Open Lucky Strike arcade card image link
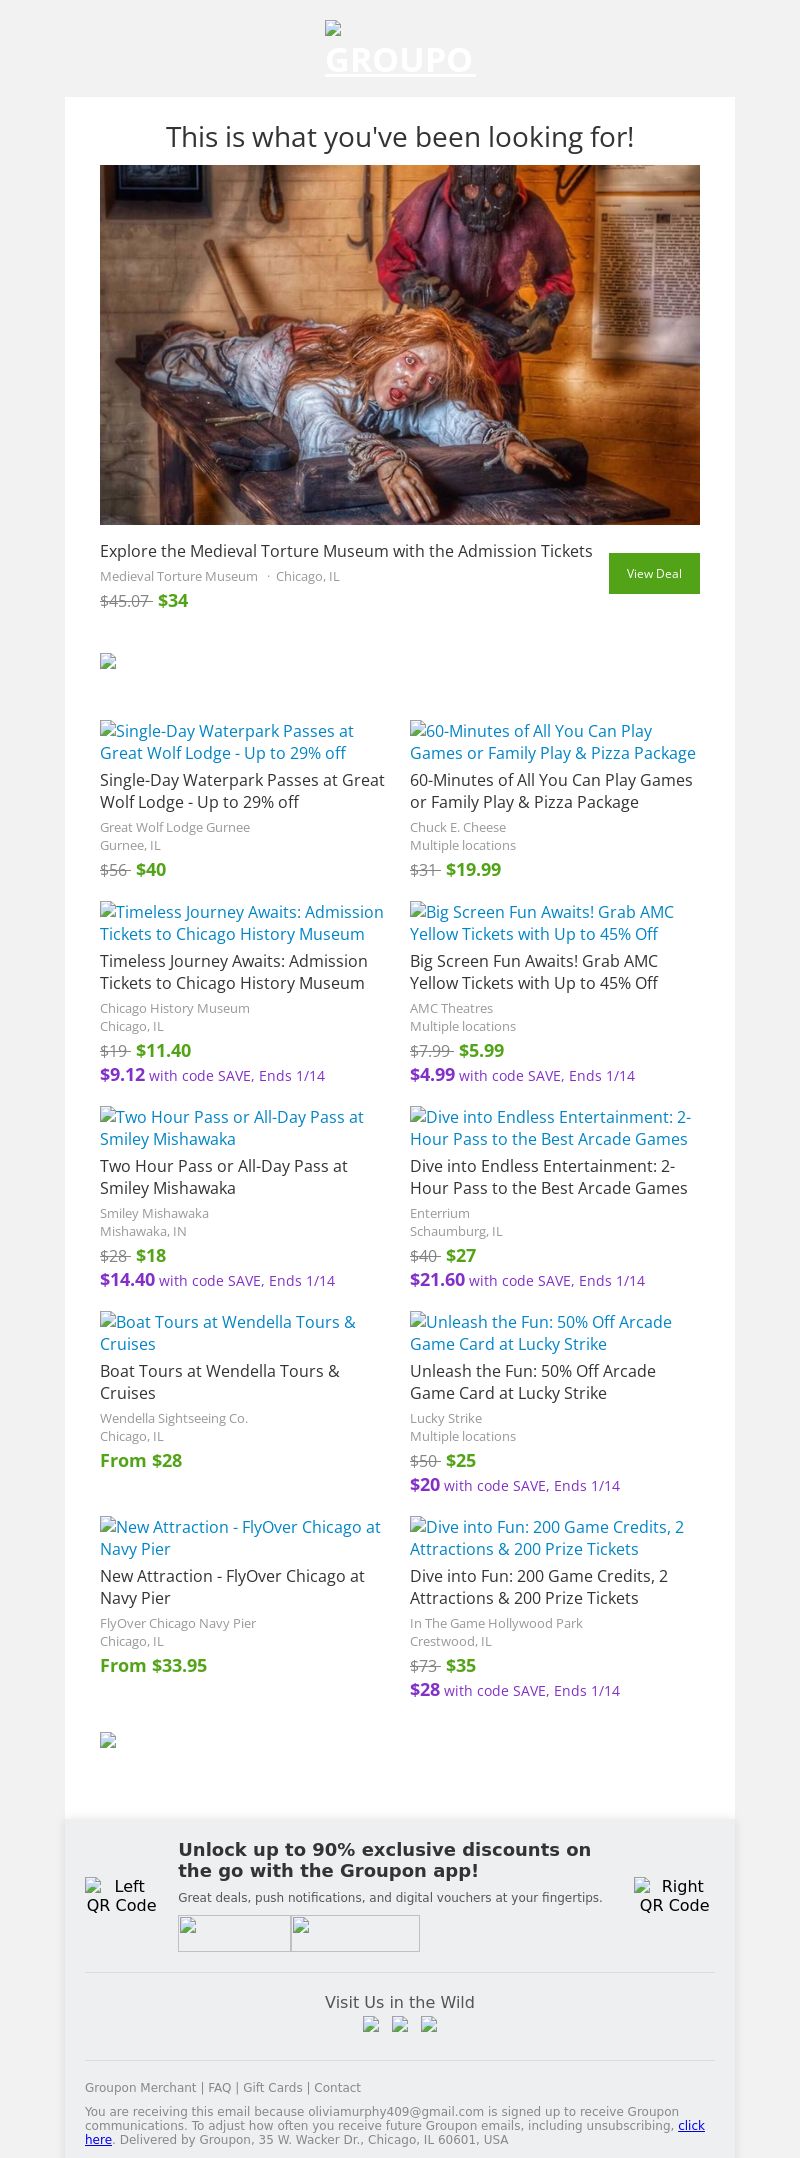 [x=540, y=1333]
